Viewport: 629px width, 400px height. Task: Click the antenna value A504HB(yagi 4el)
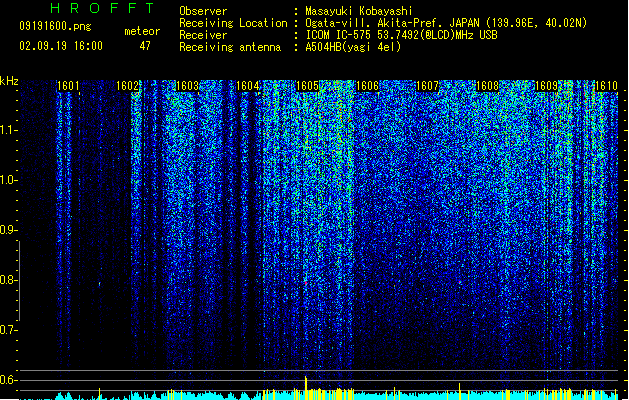353,47
